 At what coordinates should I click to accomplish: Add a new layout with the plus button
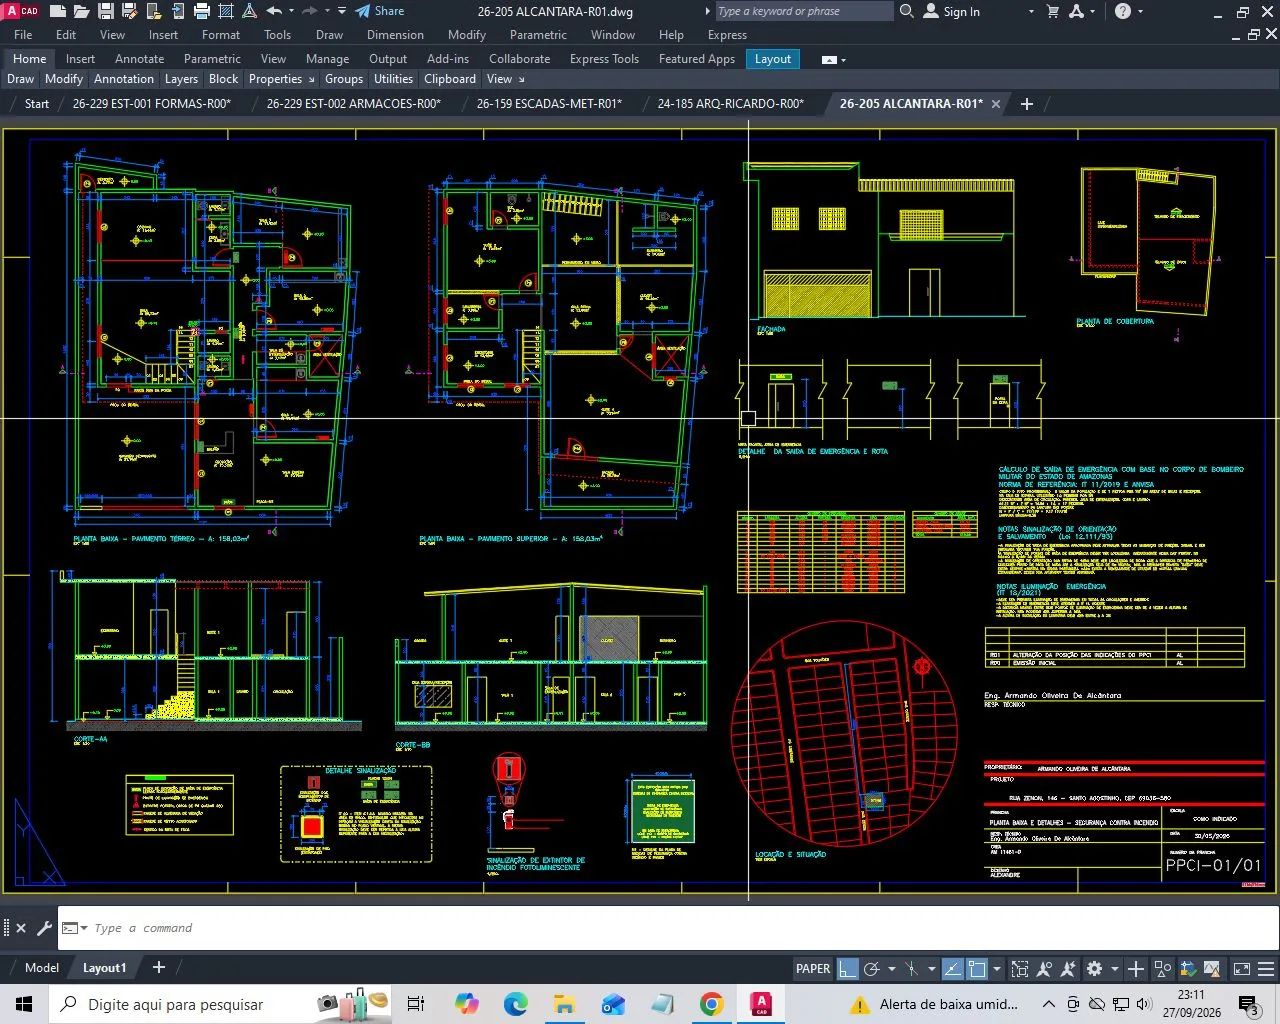158,967
